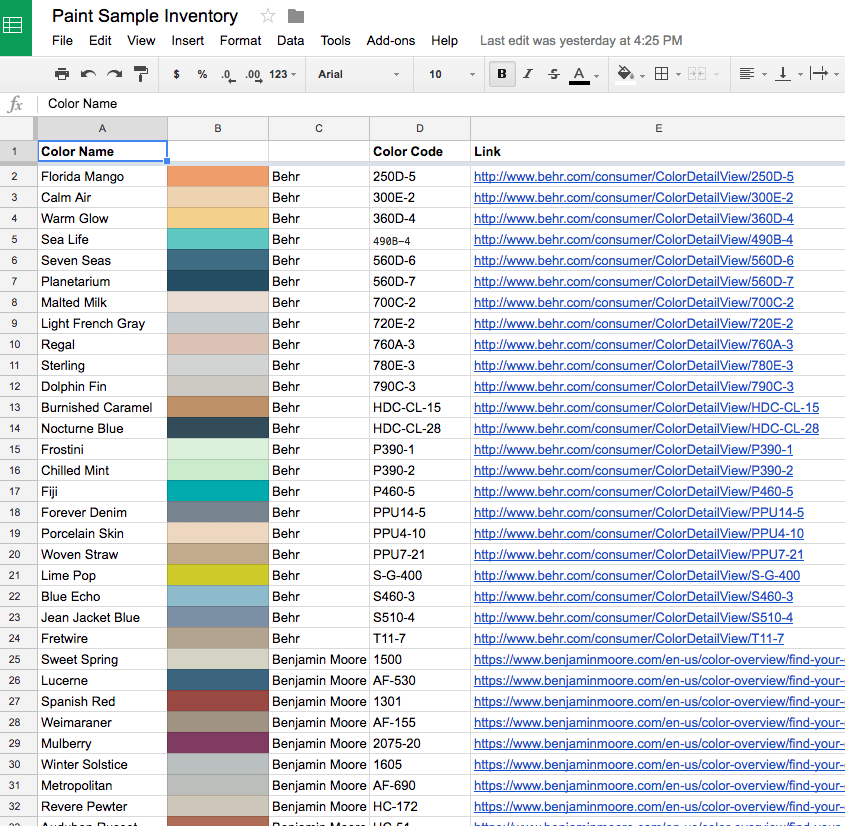The height and width of the screenshot is (826, 845).
Task: Open horizontal align options
Action: point(747,74)
